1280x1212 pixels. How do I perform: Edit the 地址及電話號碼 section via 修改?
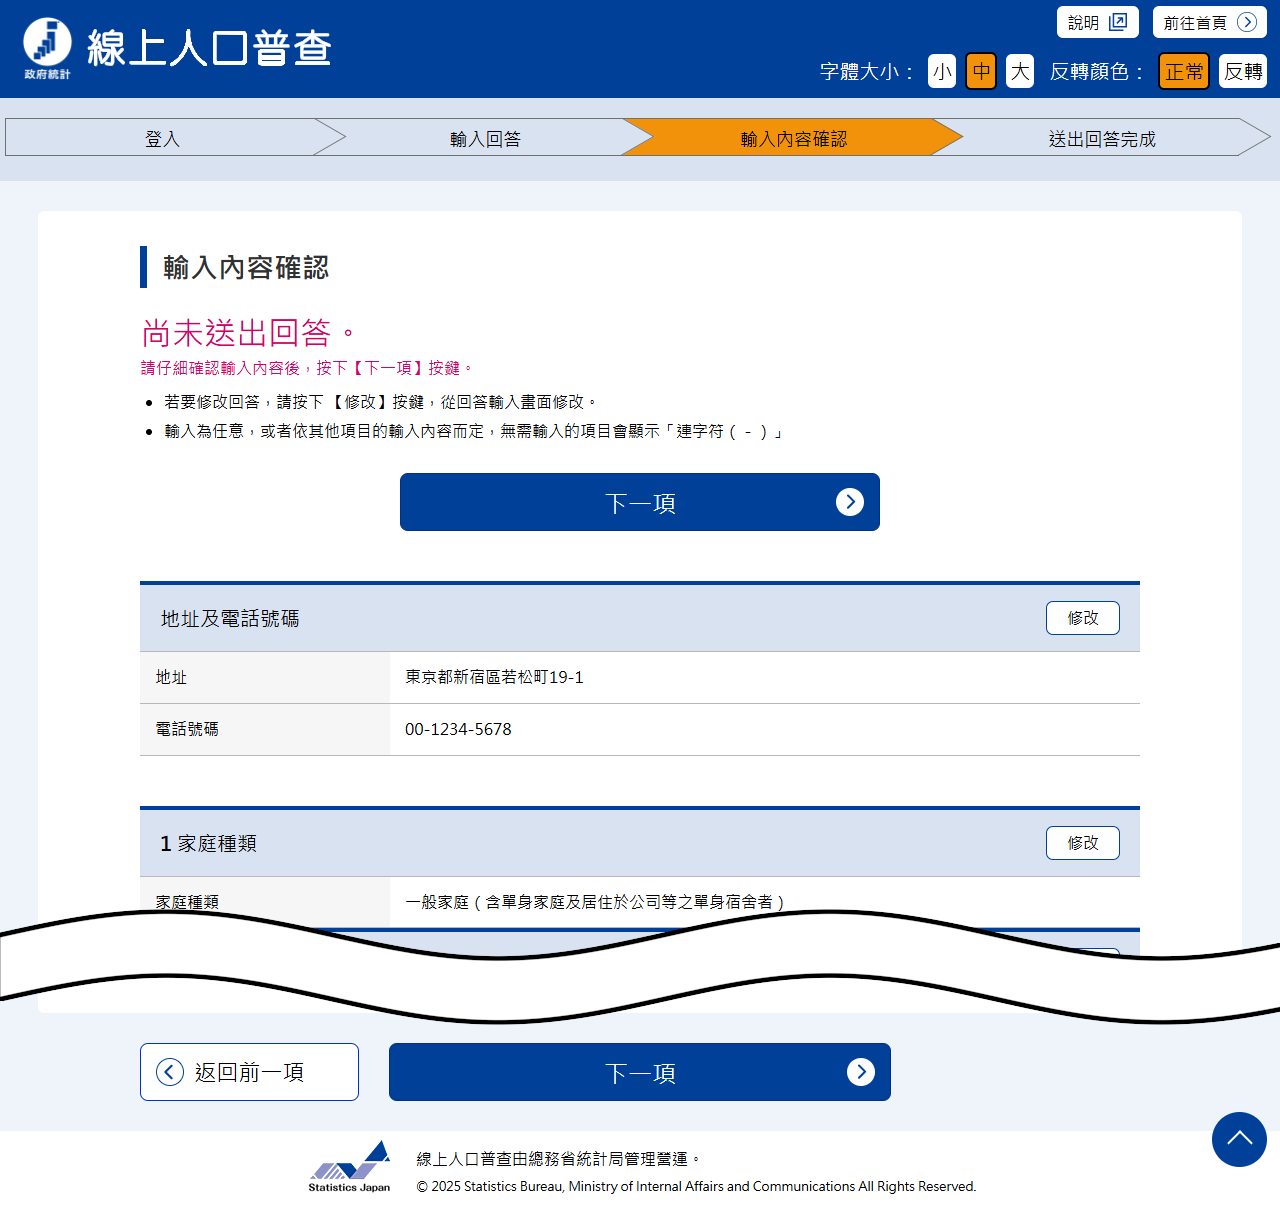tap(1082, 618)
